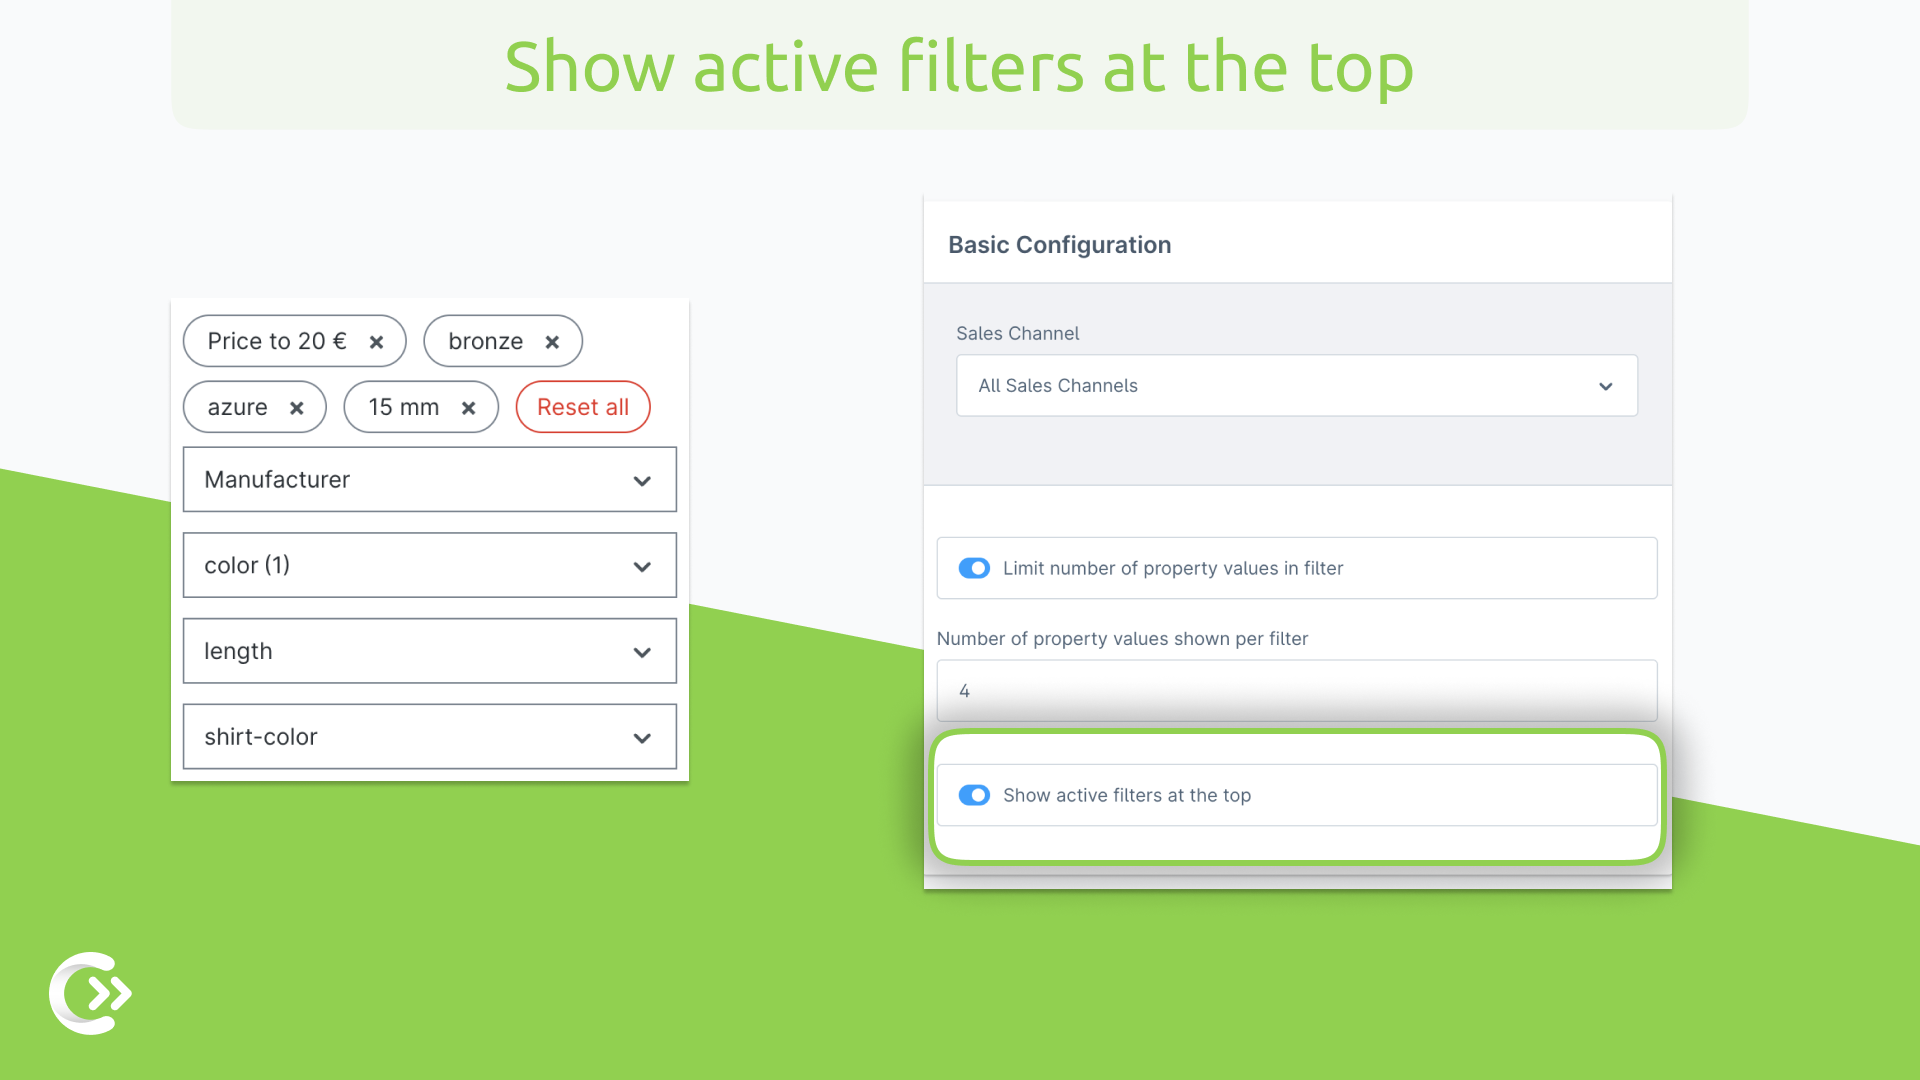Viewport: 1920px width, 1080px height.
Task: Remove the 15mm filter tag
Action: point(468,406)
